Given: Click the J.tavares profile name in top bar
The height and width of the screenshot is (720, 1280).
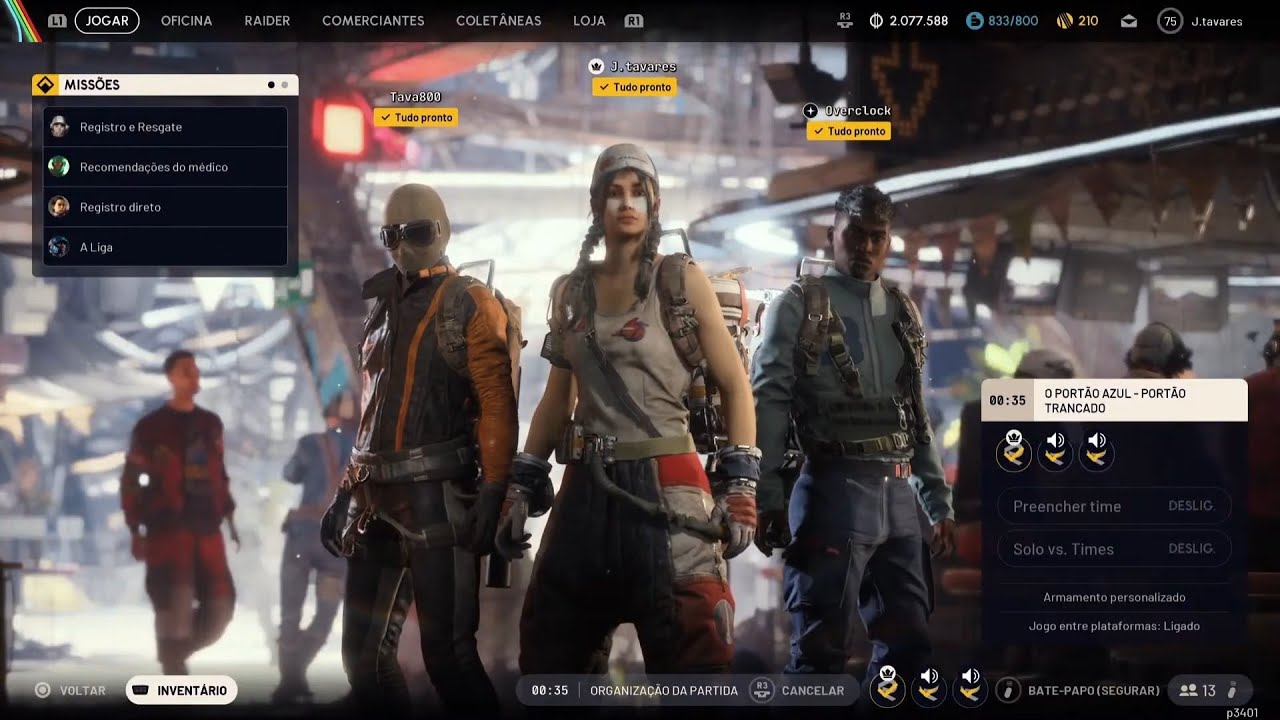Looking at the screenshot, I should coord(1217,21).
